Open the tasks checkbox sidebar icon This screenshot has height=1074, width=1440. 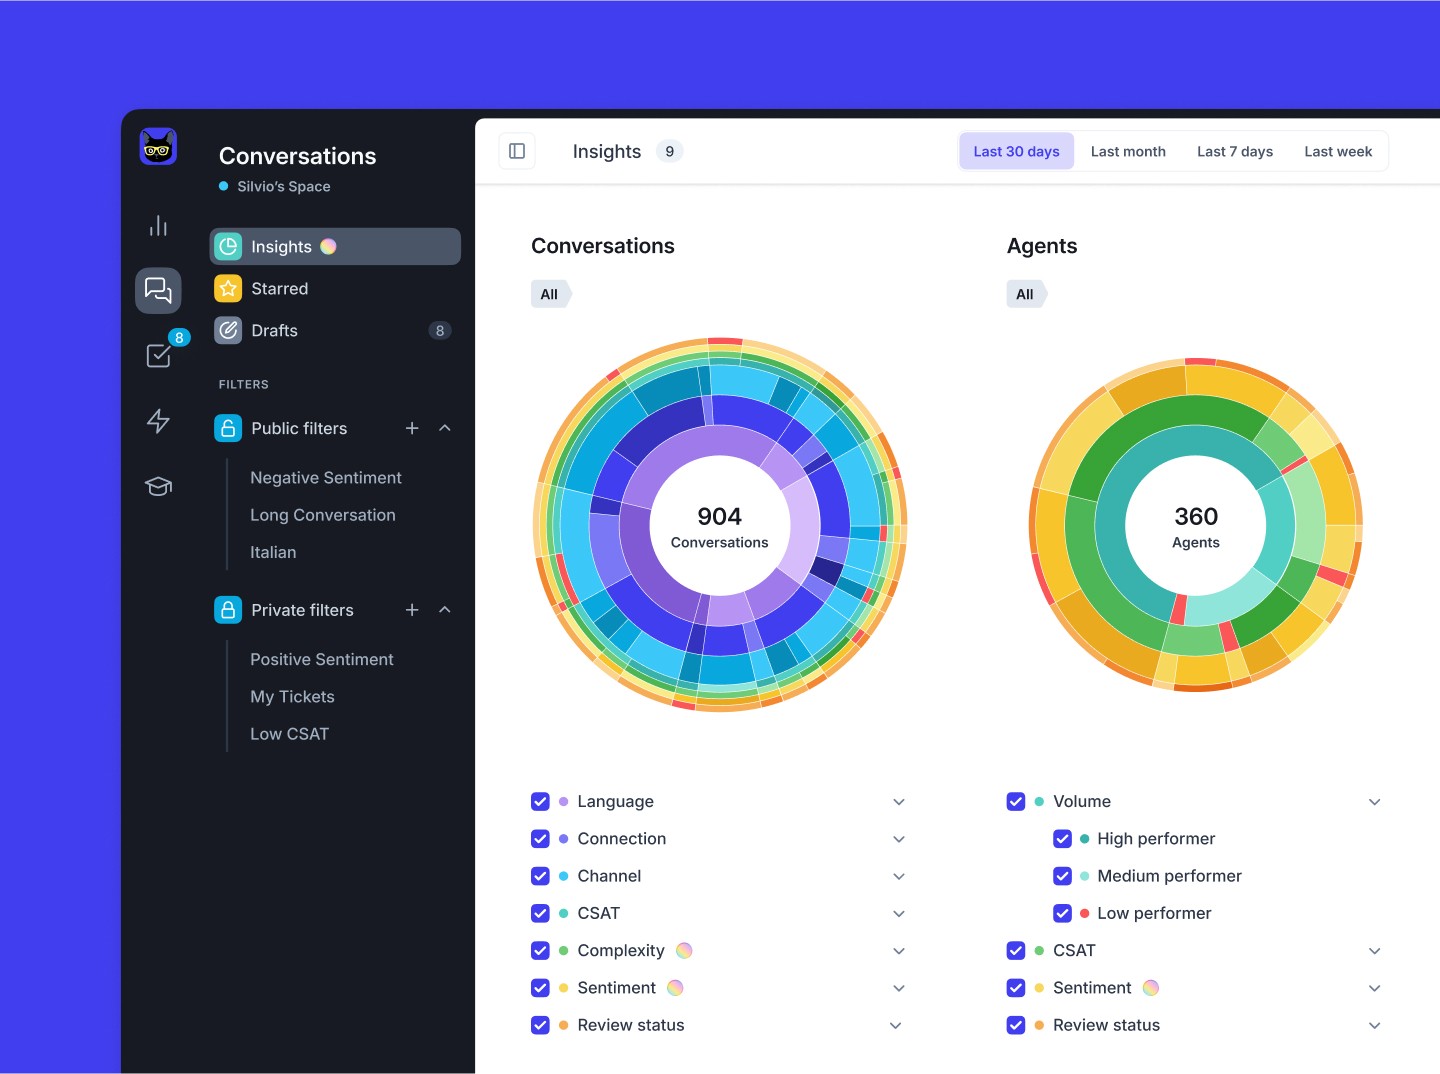coord(158,355)
